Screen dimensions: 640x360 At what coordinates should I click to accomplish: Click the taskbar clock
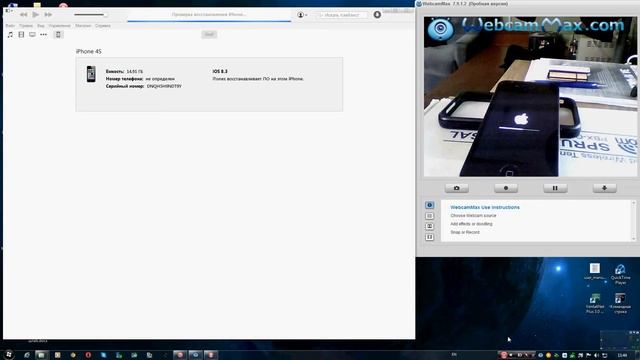point(622,355)
